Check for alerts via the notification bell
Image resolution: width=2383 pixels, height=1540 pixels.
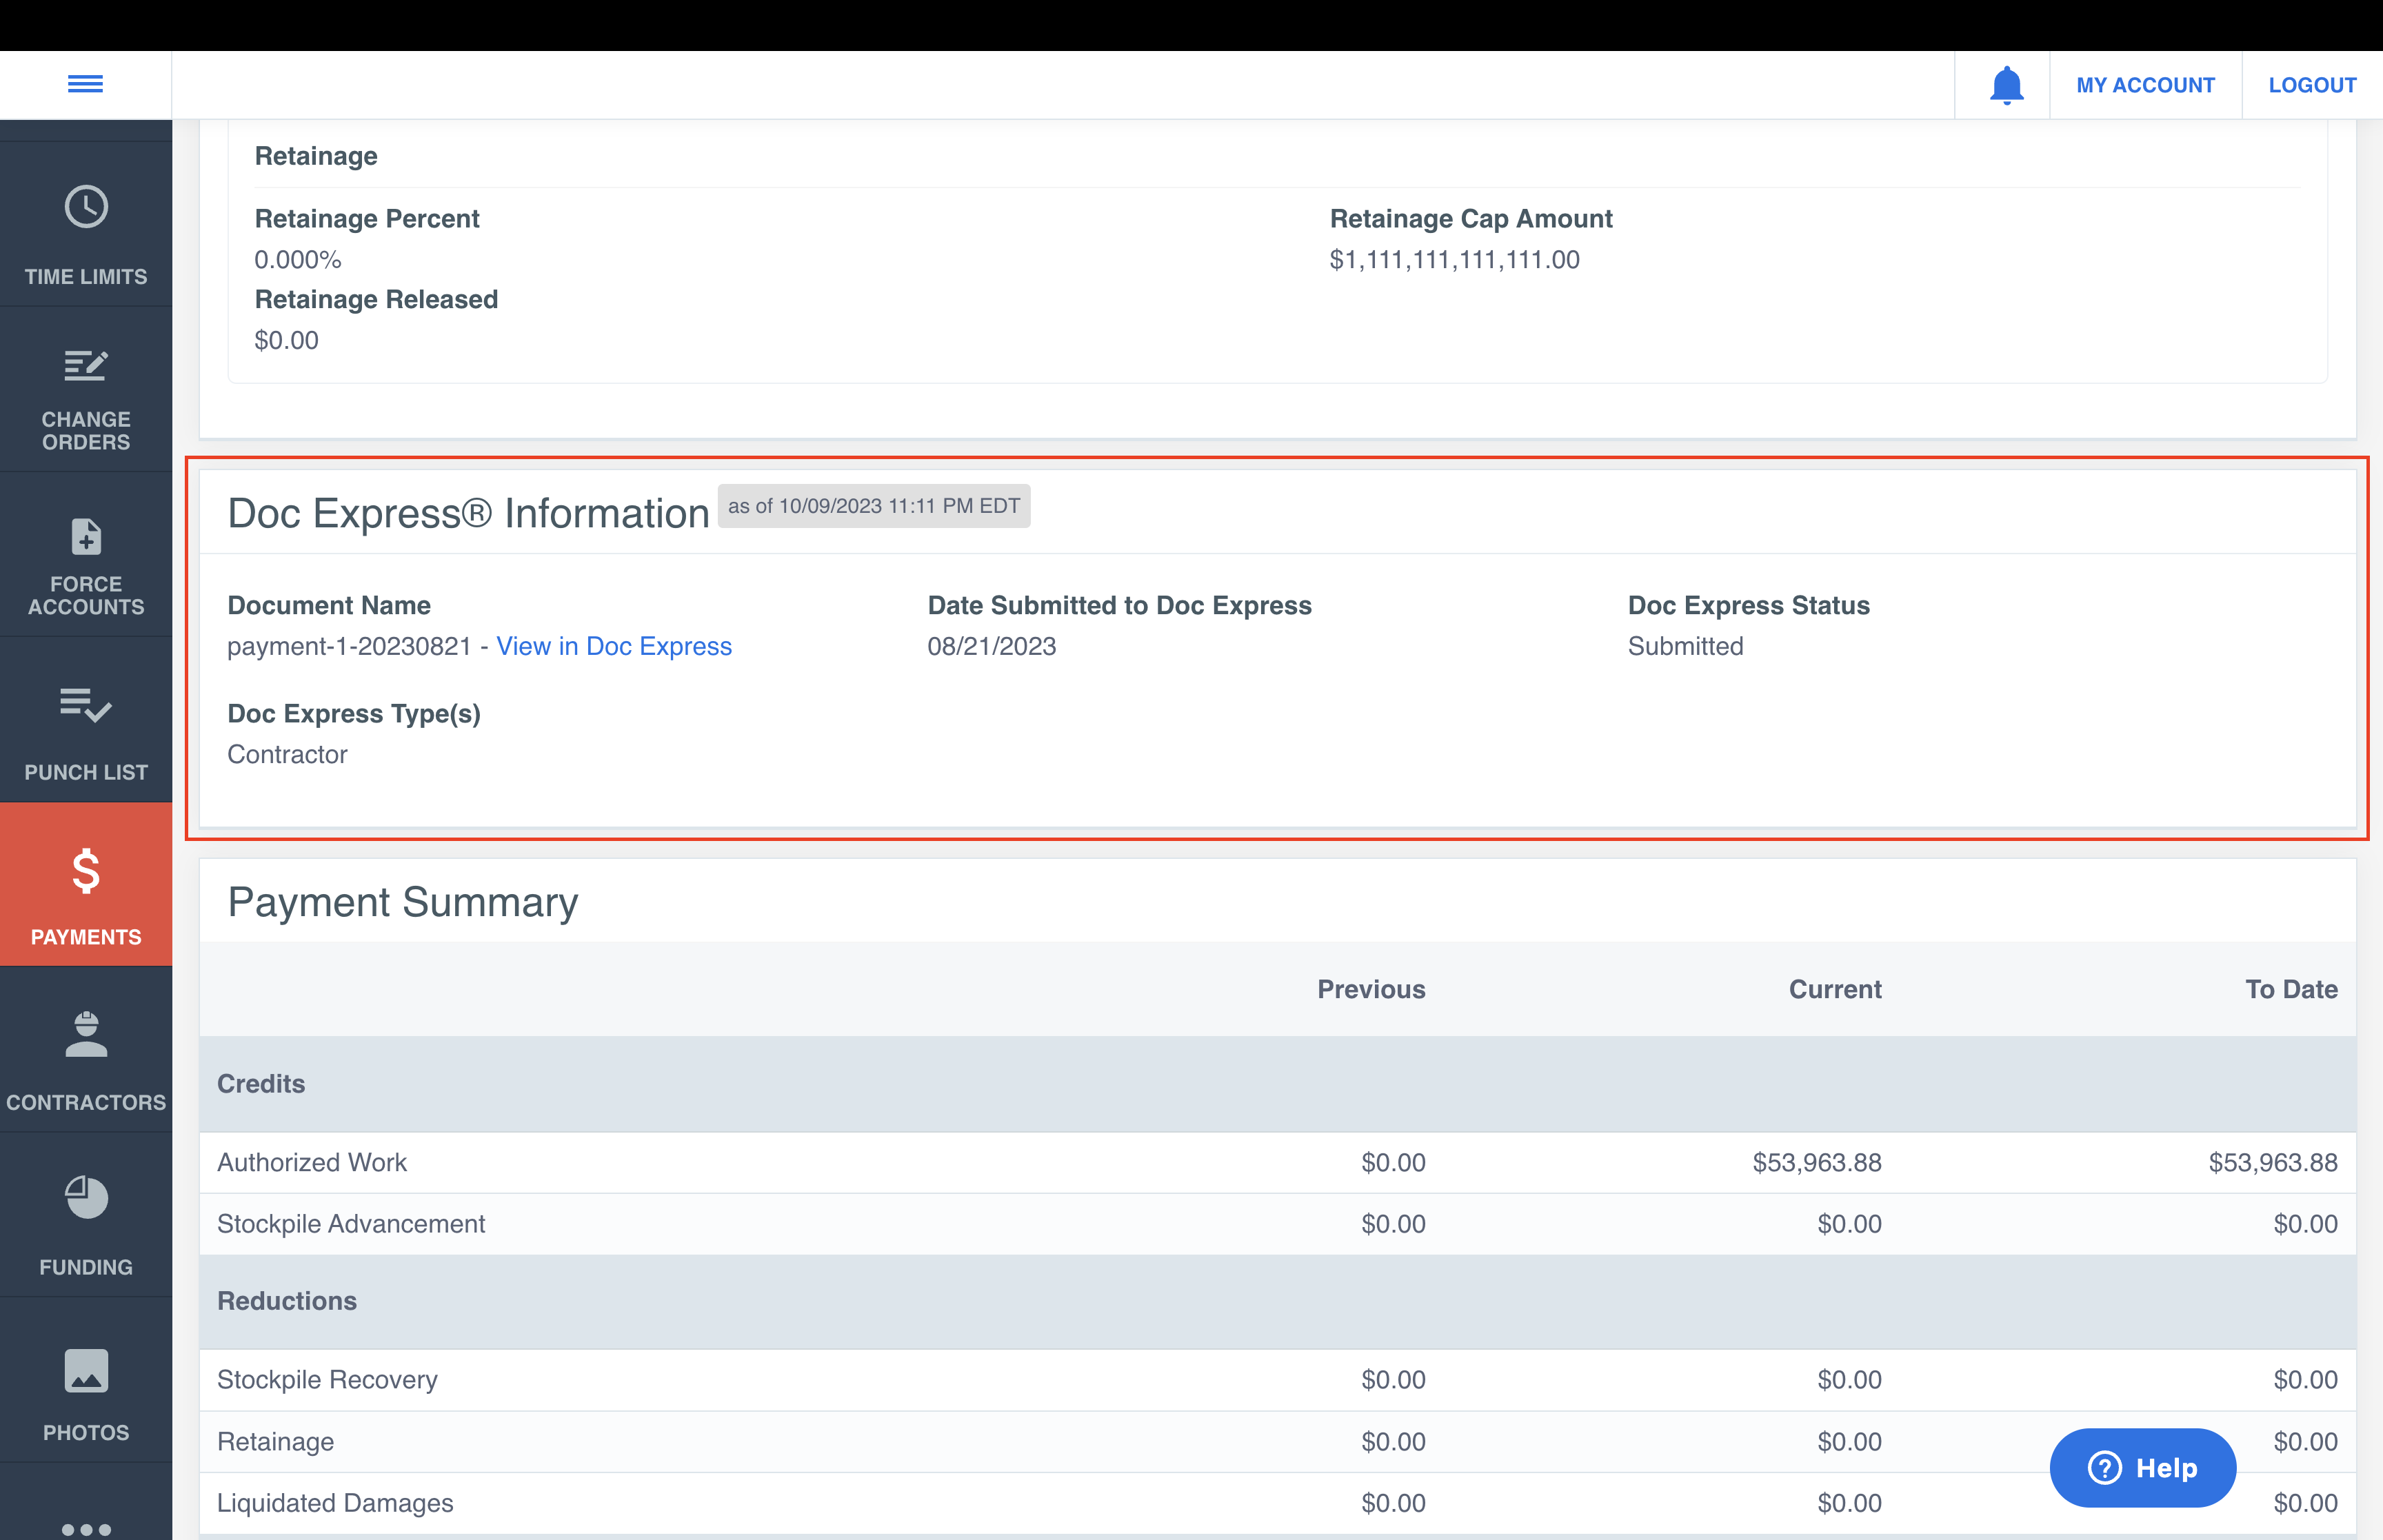(x=2006, y=84)
